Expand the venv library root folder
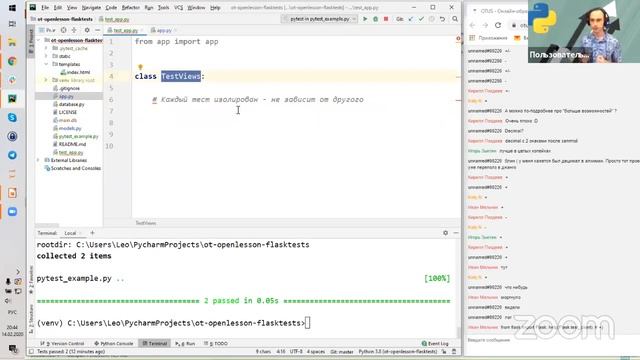The height and width of the screenshot is (360, 640). click(46, 80)
